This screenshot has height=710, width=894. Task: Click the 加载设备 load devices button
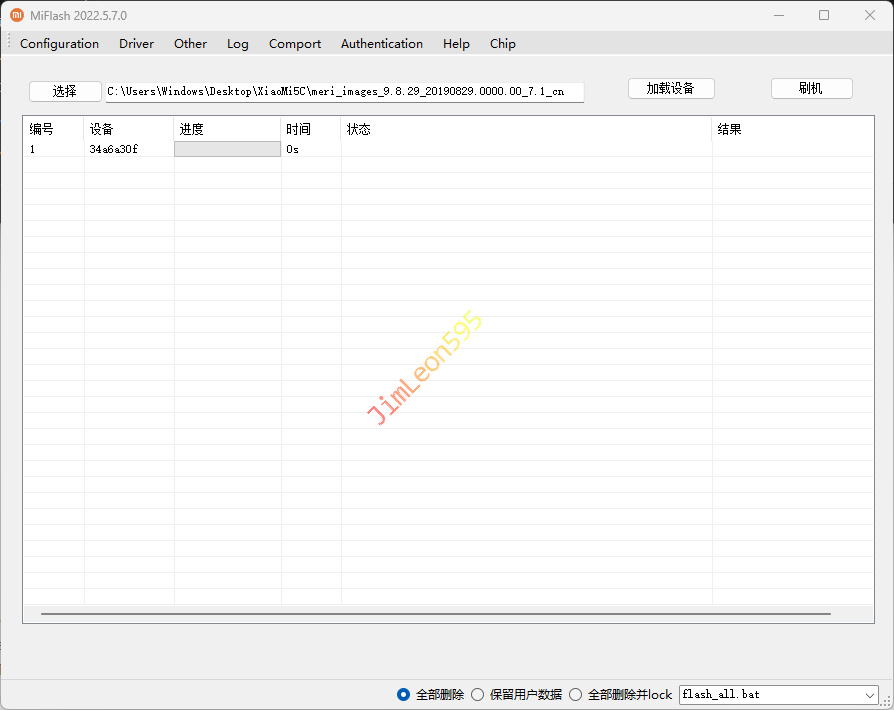(670, 88)
